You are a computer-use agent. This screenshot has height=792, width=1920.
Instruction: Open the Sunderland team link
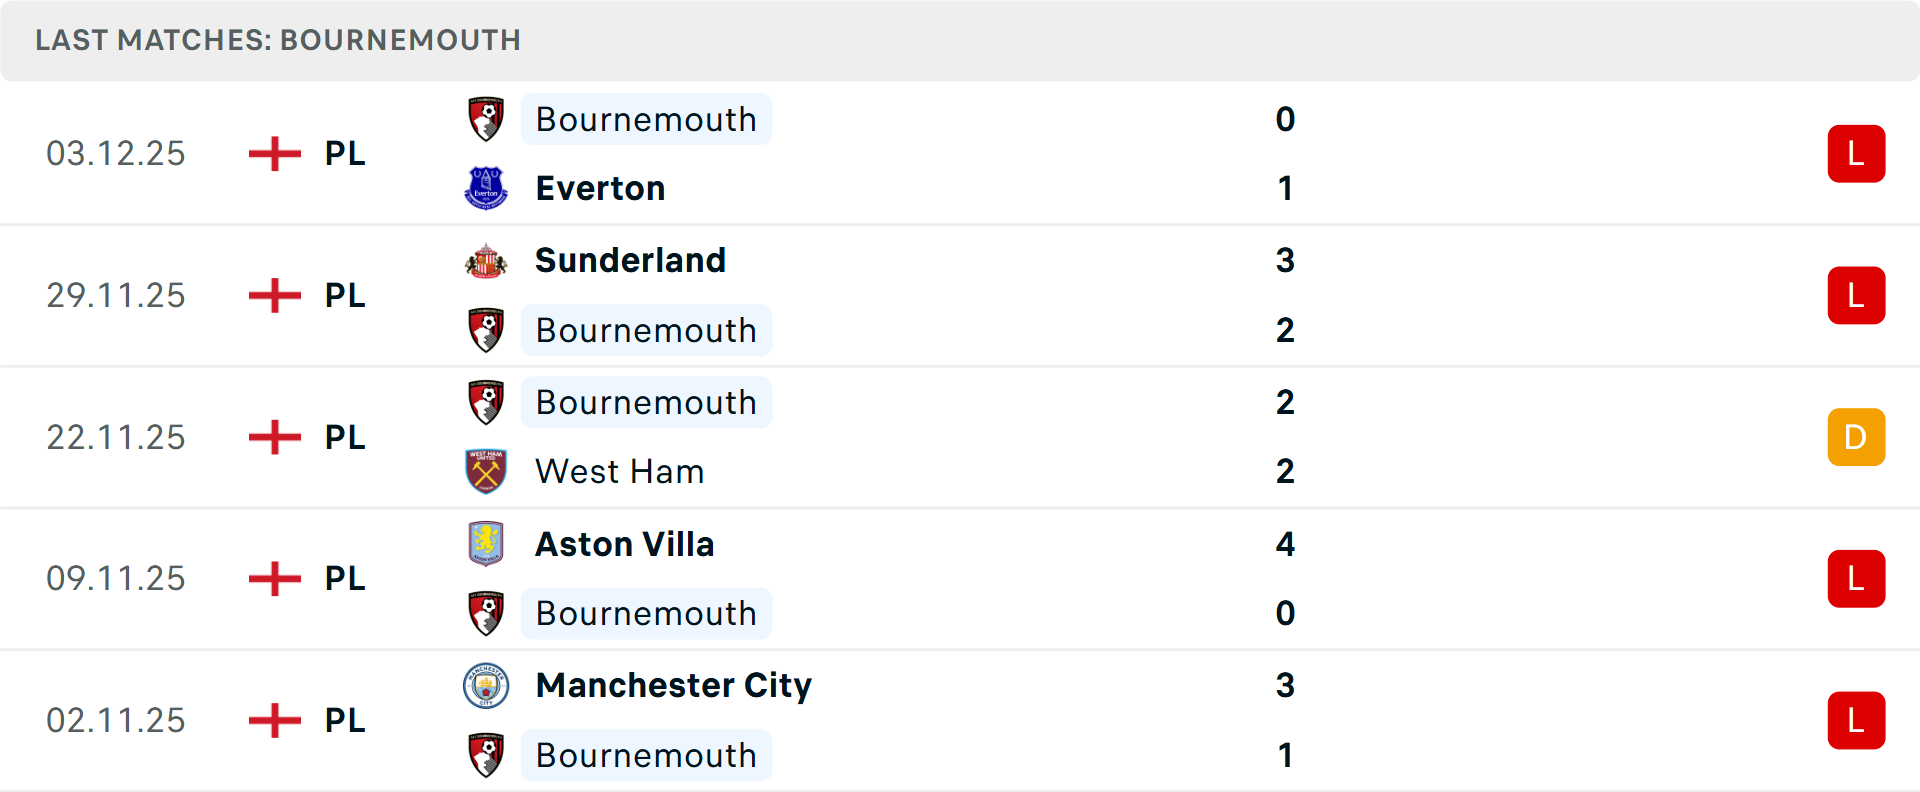click(x=630, y=260)
